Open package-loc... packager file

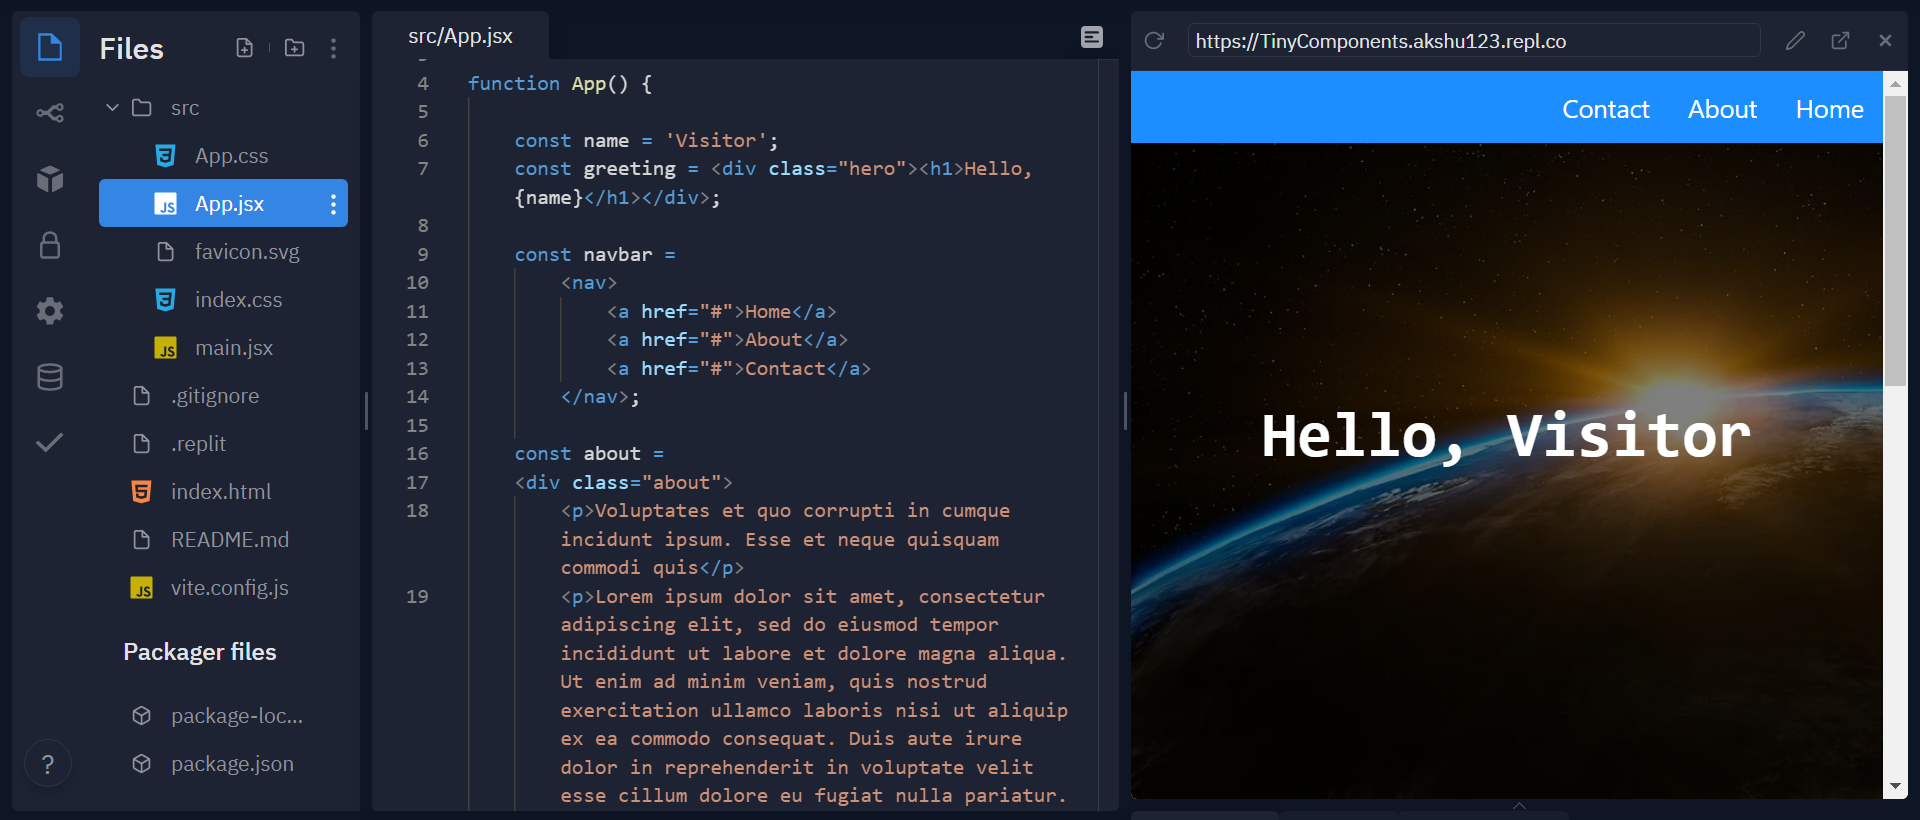(223, 716)
